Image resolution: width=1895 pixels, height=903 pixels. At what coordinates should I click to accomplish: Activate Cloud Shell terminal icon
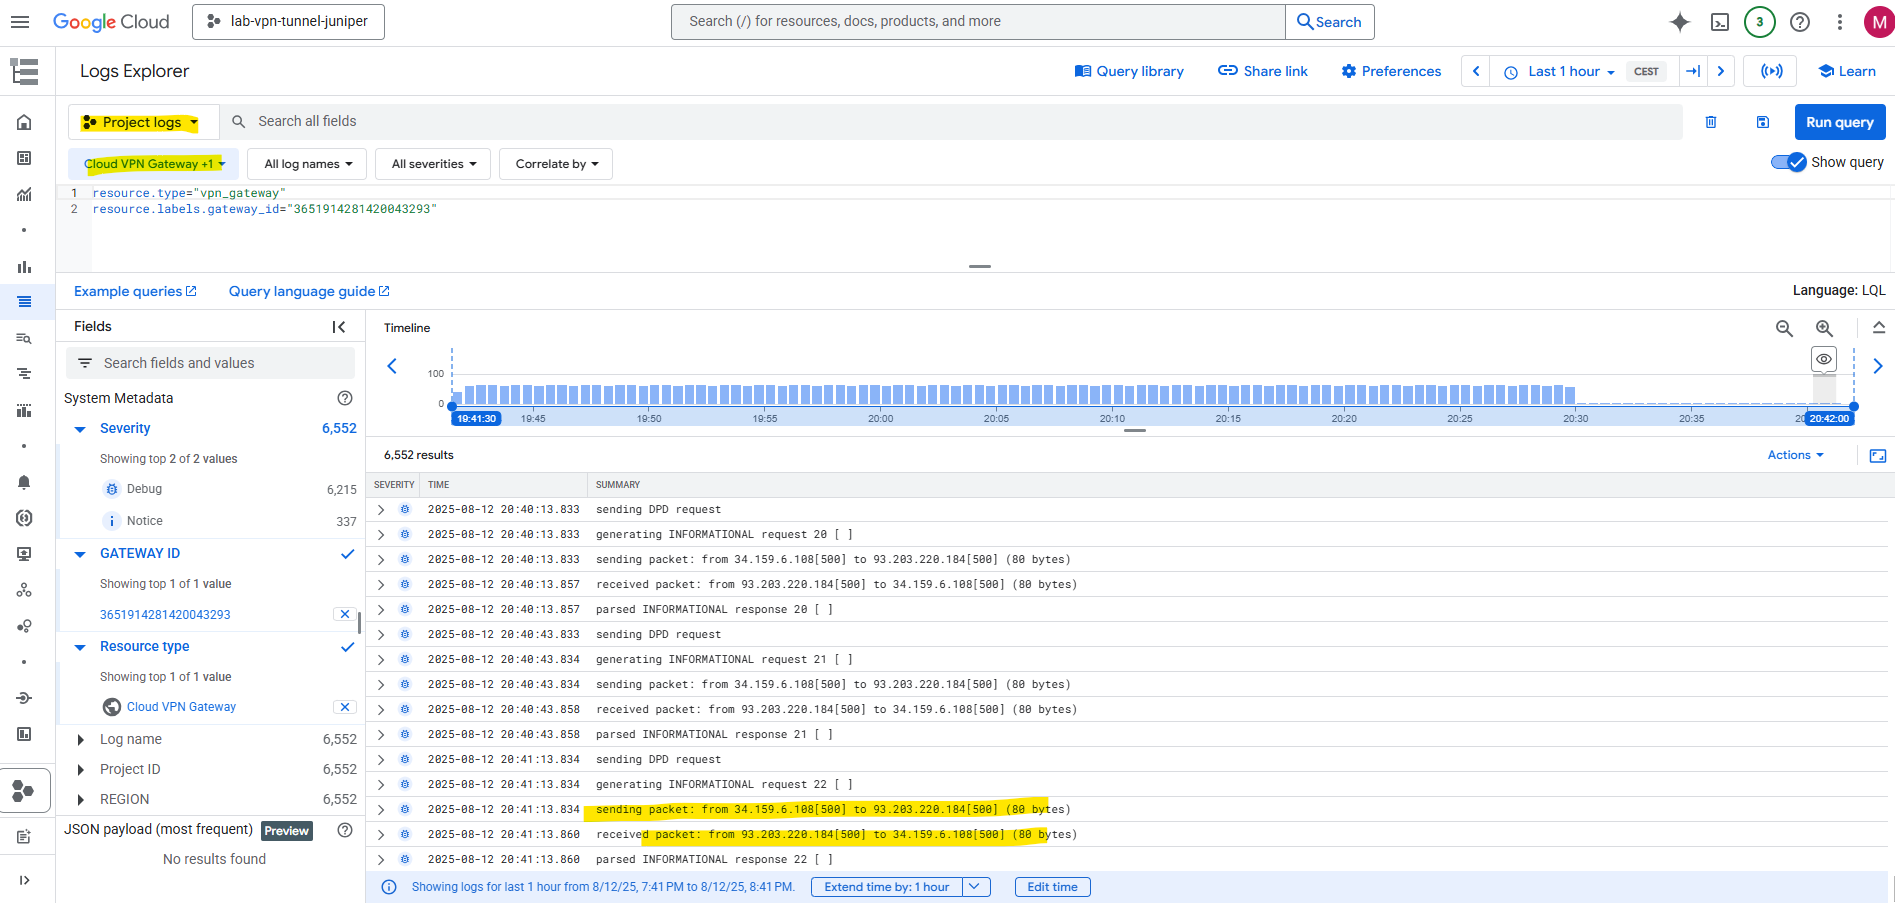point(1720,22)
